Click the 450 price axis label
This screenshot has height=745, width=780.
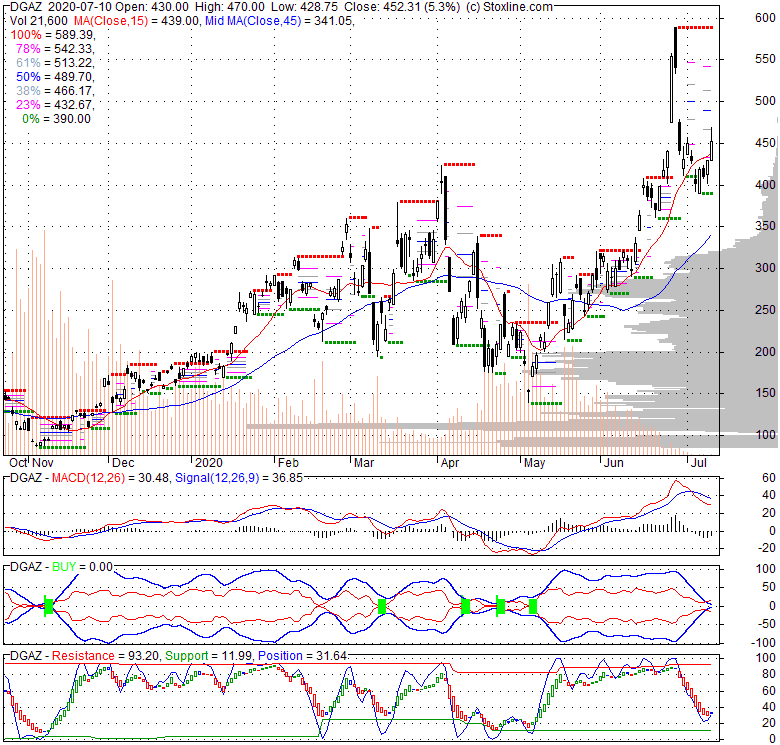point(765,143)
